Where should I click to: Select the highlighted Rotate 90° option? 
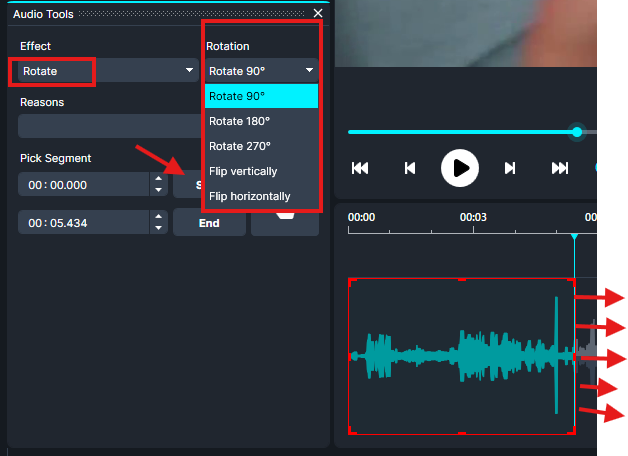(x=261, y=96)
